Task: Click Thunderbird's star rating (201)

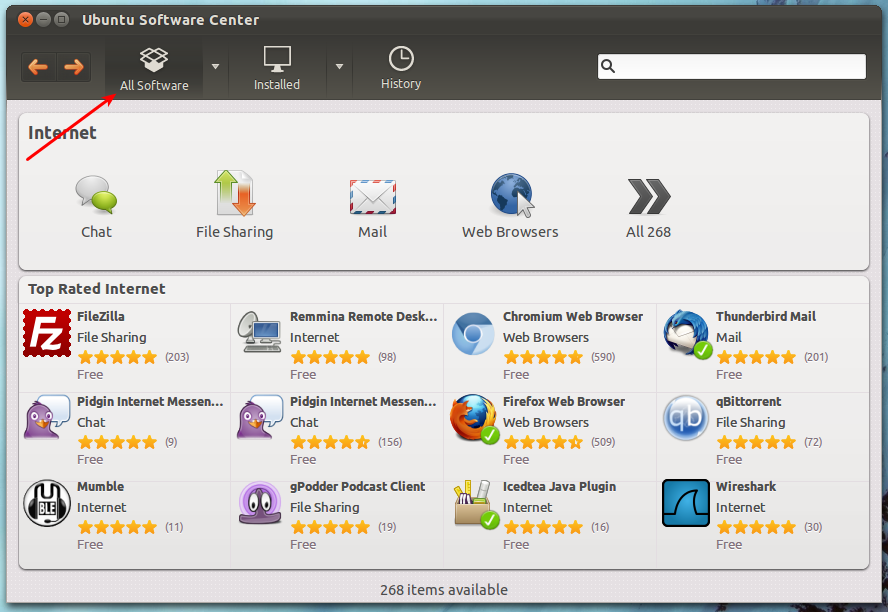Action: point(756,357)
